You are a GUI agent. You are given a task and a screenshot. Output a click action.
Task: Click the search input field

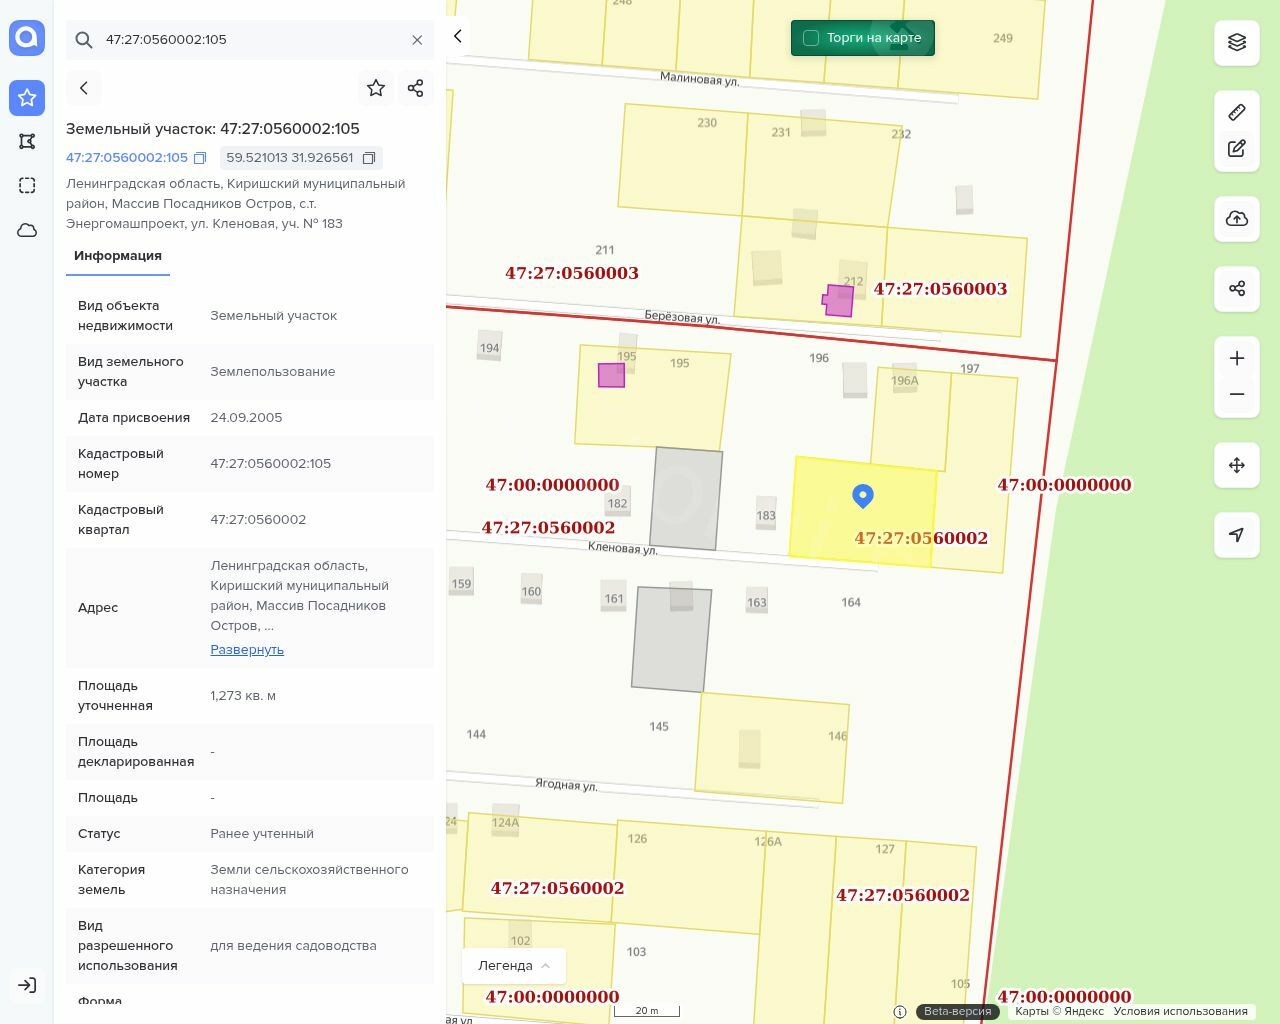coord(250,40)
